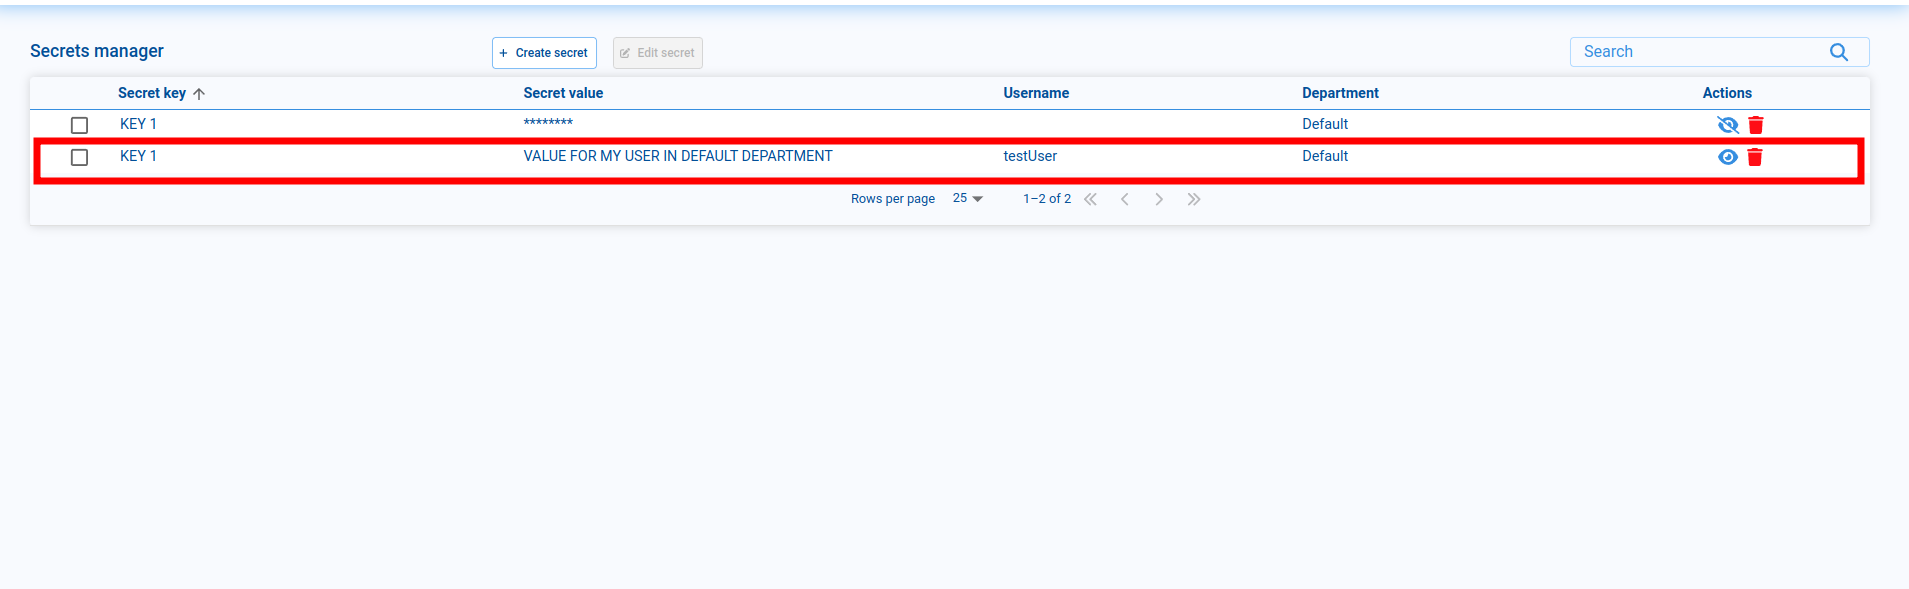Click the testUser username cell
1909x589 pixels.
coord(1030,156)
